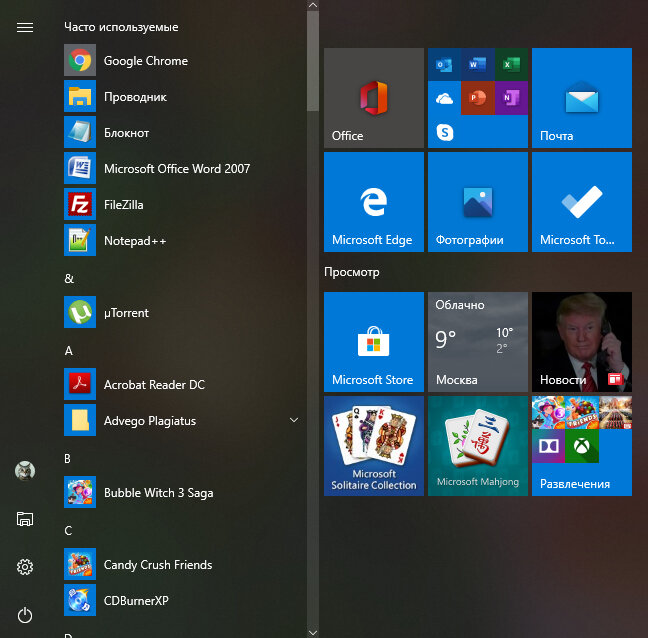The image size is (648, 638).
Task: Click the app list scrollbar down arrow
Action: (x=313, y=633)
